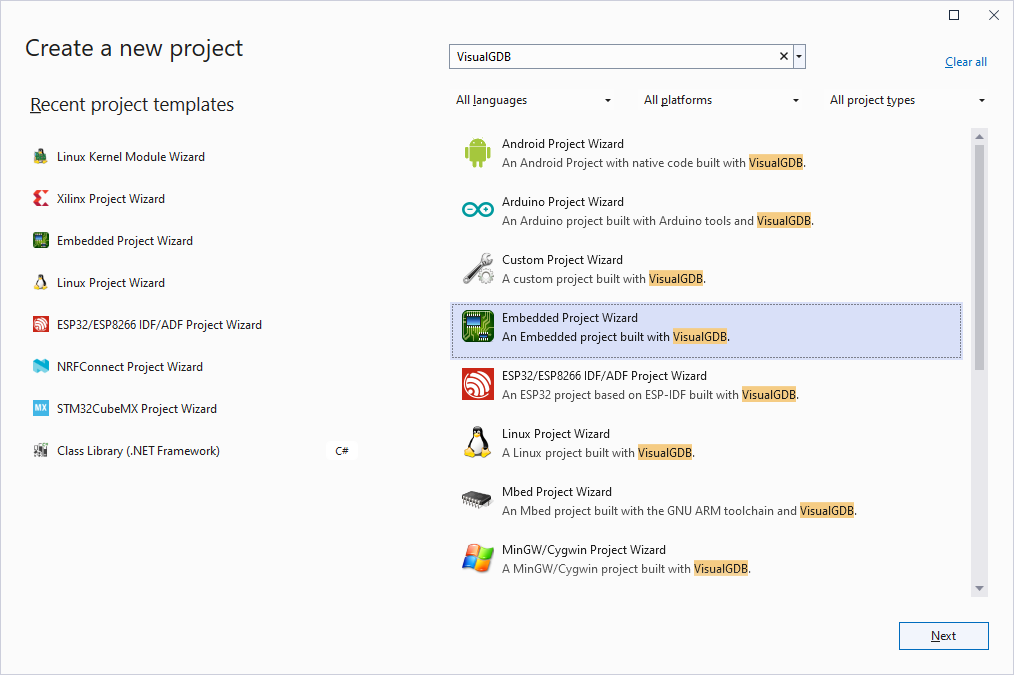The image size is (1014, 675).
Task: Click the NRFConnect Project Wizard icon
Action: coord(41,367)
